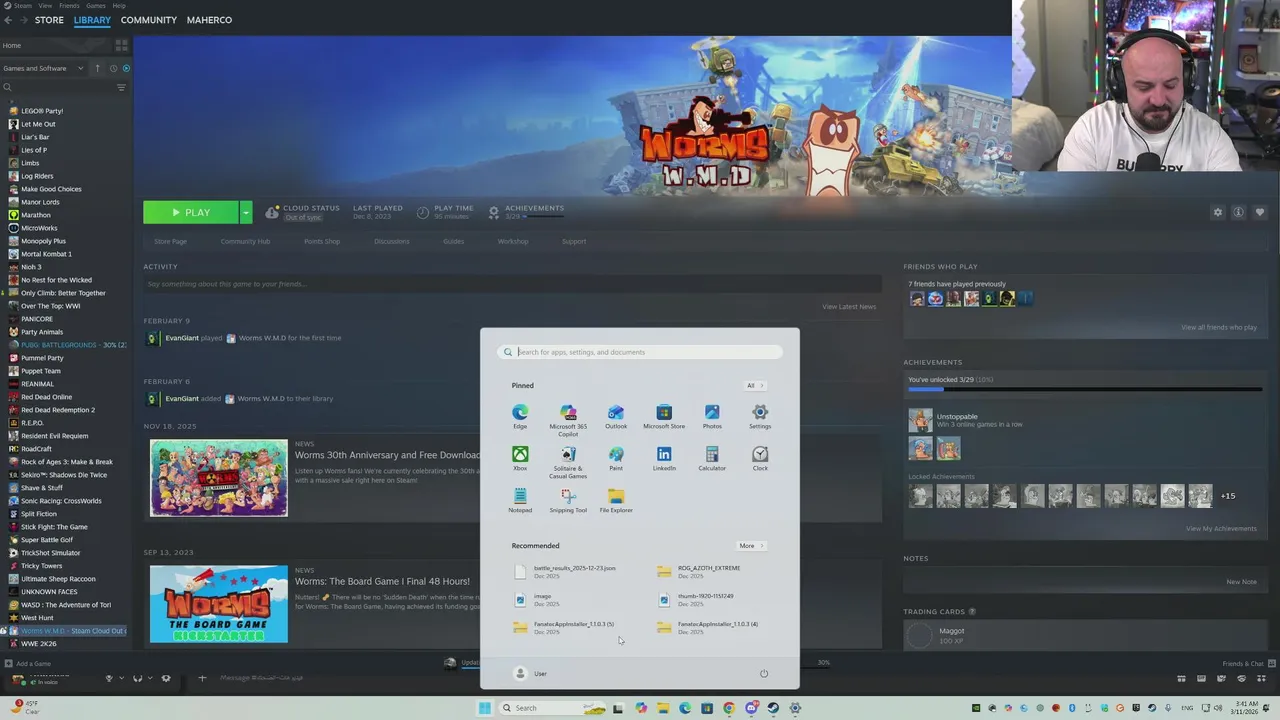Open Discord from the taskbar
The width and height of the screenshot is (1280, 720).
(x=751, y=708)
